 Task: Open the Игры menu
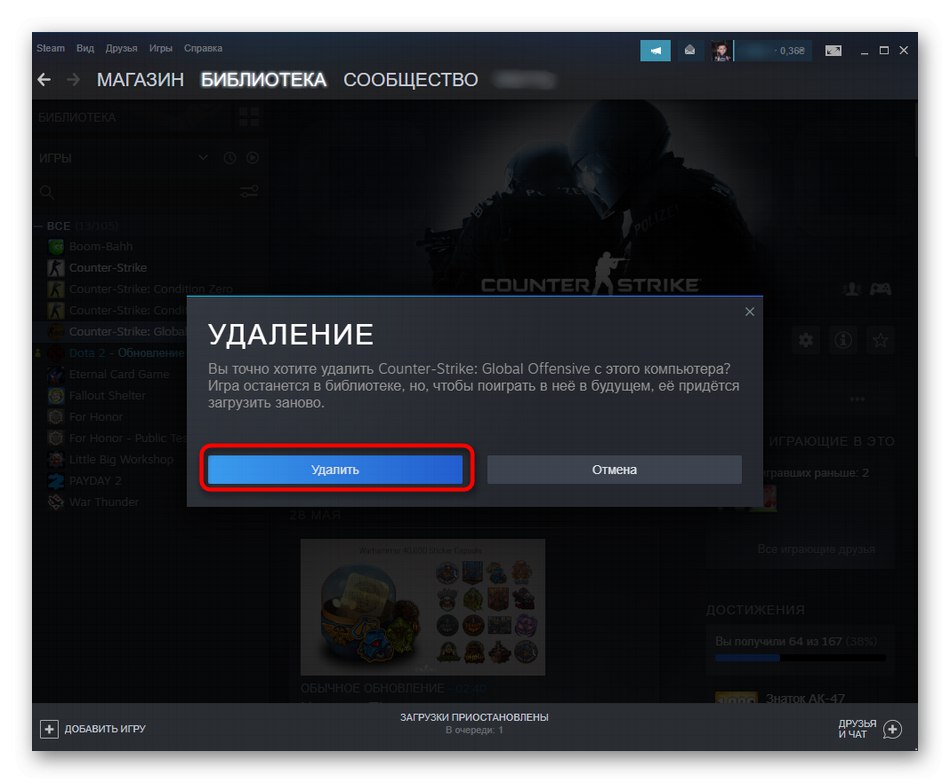pos(161,48)
